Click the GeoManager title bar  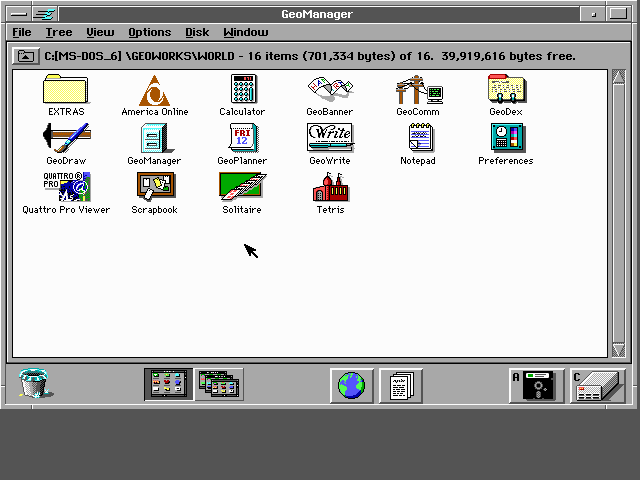(x=317, y=14)
